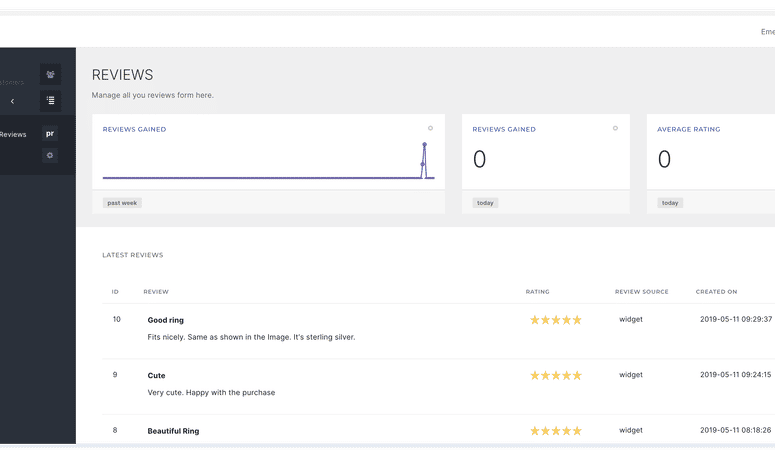775x450 pixels.
Task: Click the options circle on the Reviews Gained chart card
Action: 431,128
